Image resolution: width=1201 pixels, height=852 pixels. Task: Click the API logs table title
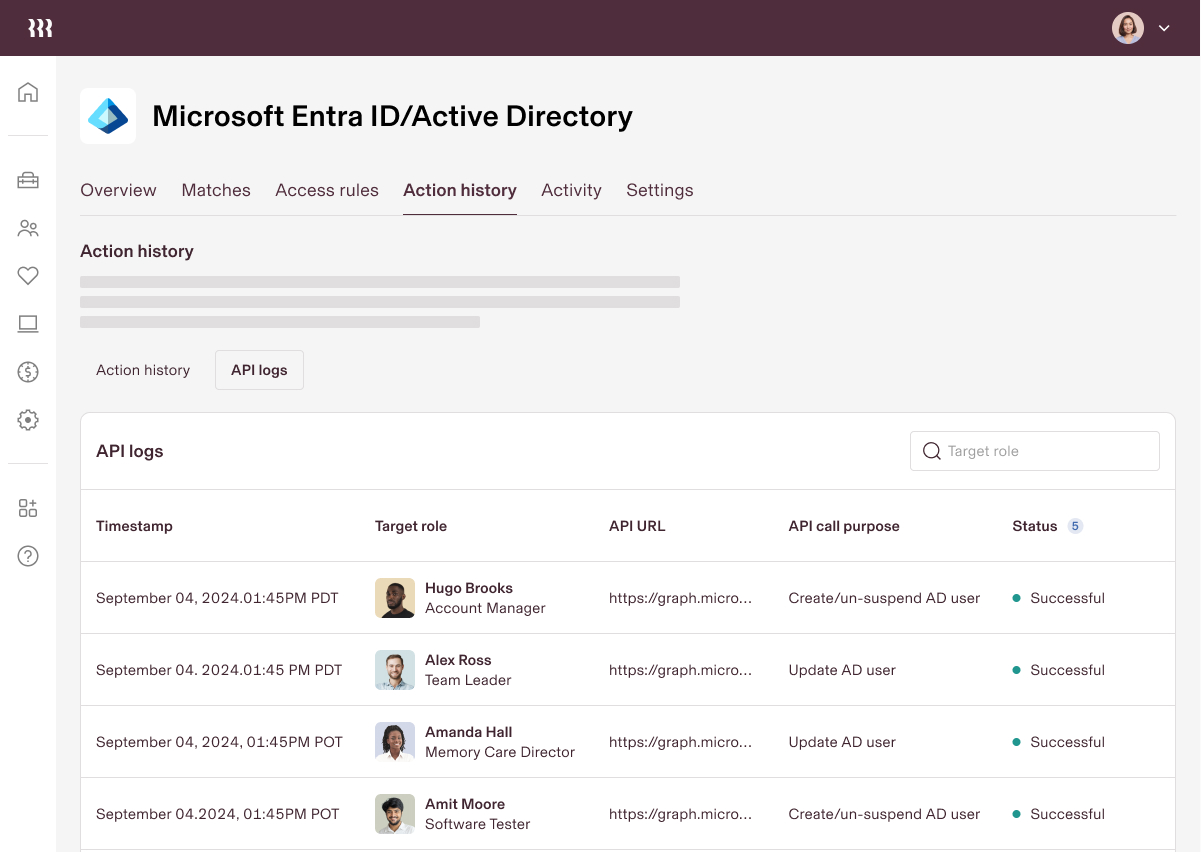129,451
